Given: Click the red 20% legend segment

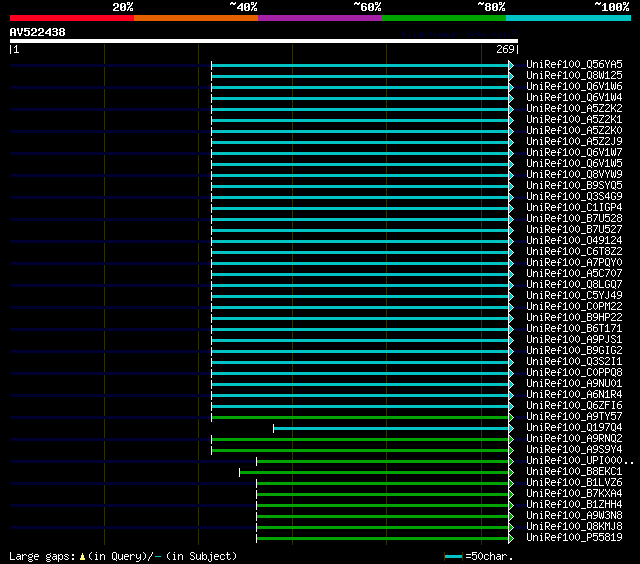Looking at the screenshot, I should tap(72, 18).
